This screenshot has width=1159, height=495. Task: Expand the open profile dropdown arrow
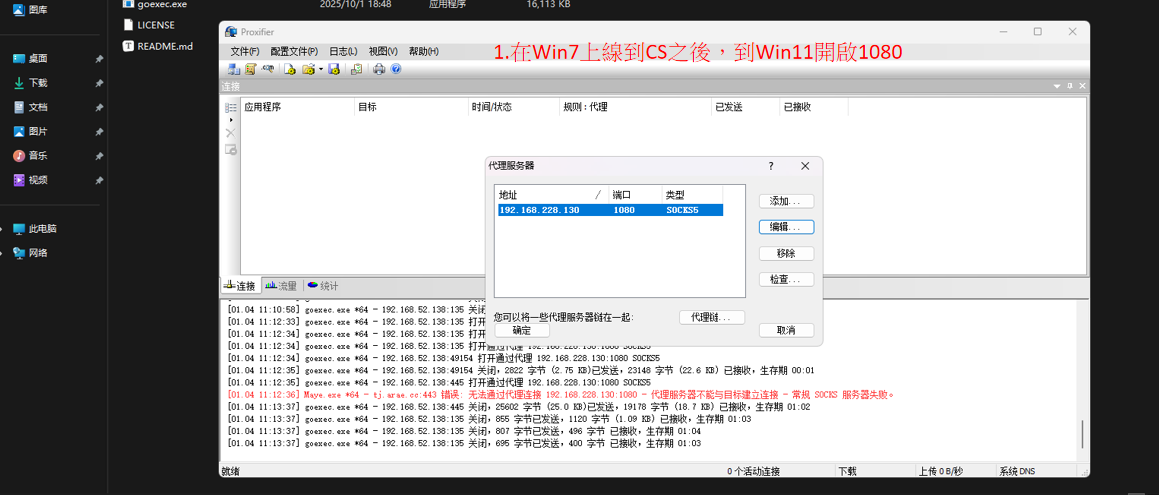pyautogui.click(x=321, y=69)
